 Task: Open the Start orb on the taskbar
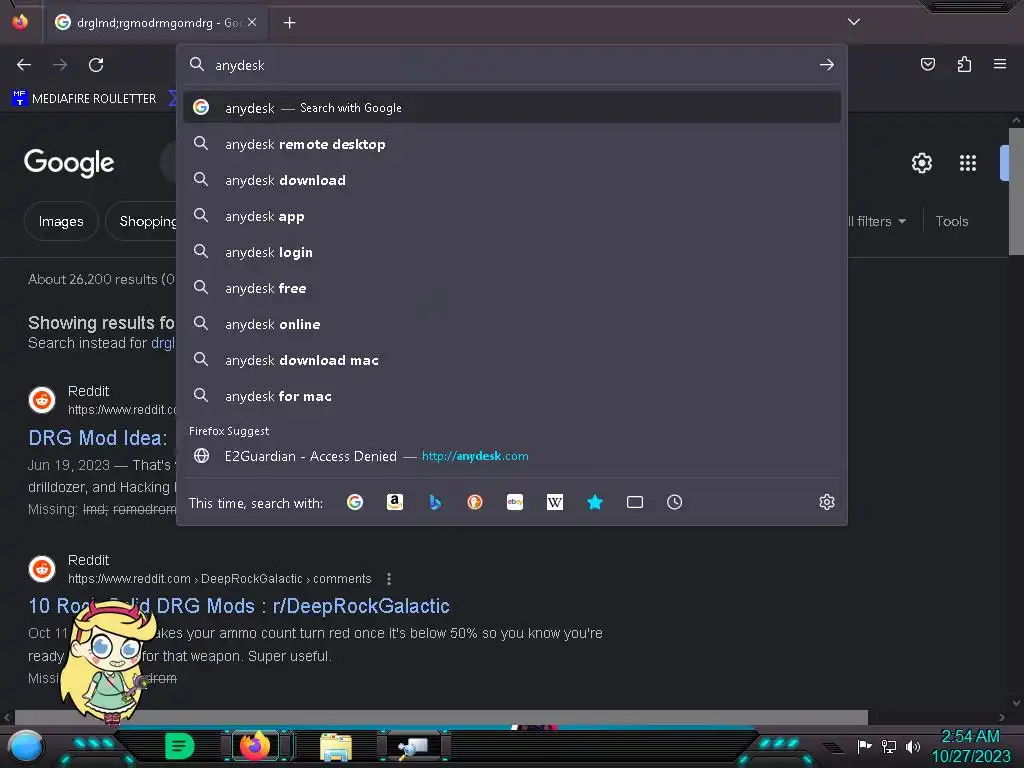(25, 746)
